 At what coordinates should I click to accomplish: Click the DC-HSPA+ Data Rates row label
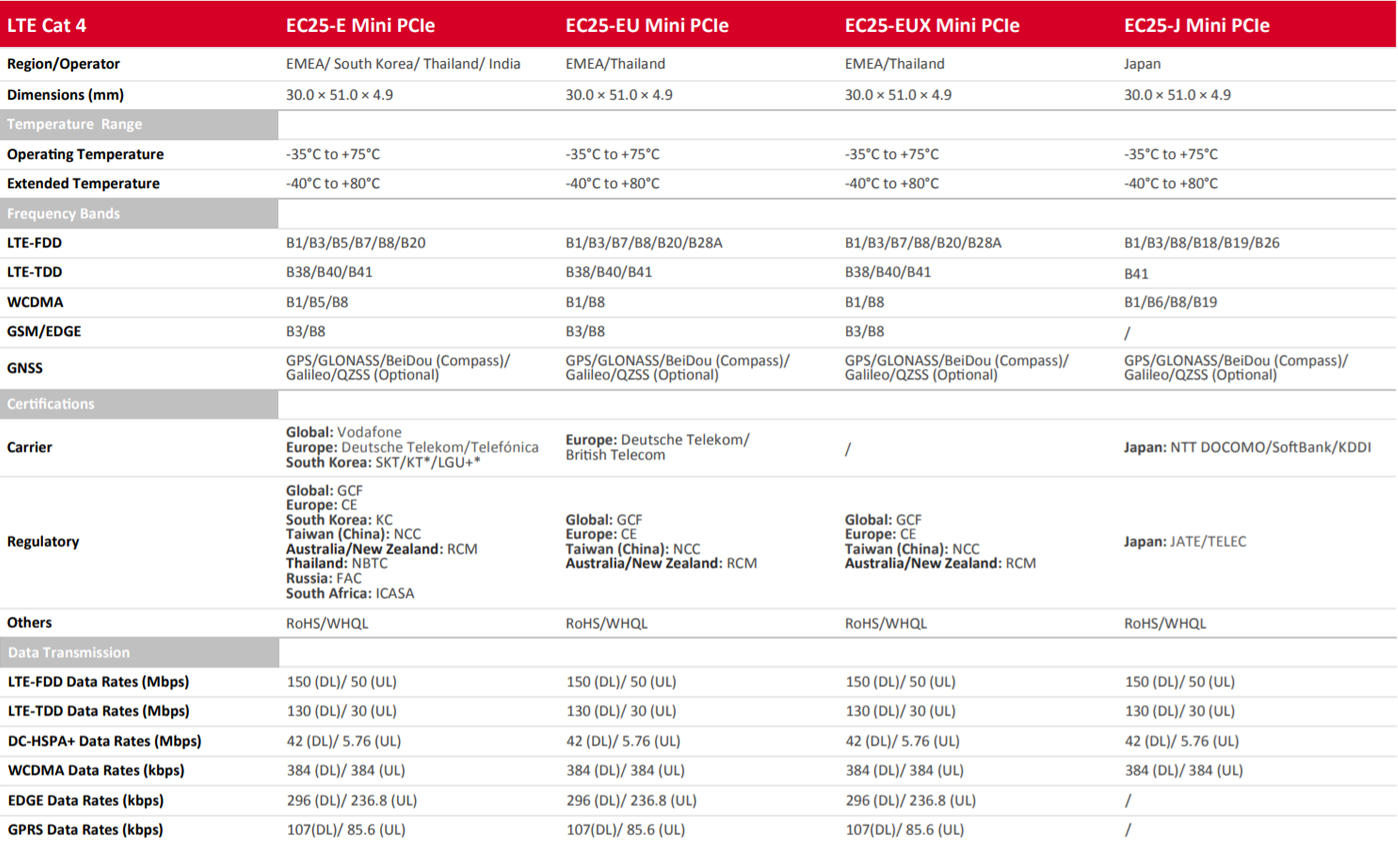point(104,742)
